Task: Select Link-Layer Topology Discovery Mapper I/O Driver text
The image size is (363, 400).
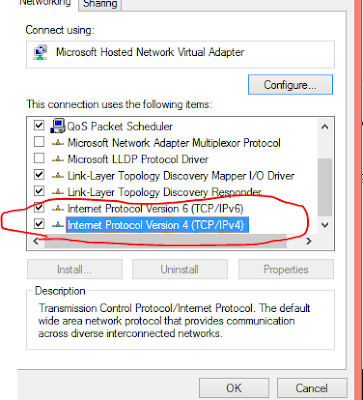Action: pyautogui.click(x=181, y=175)
